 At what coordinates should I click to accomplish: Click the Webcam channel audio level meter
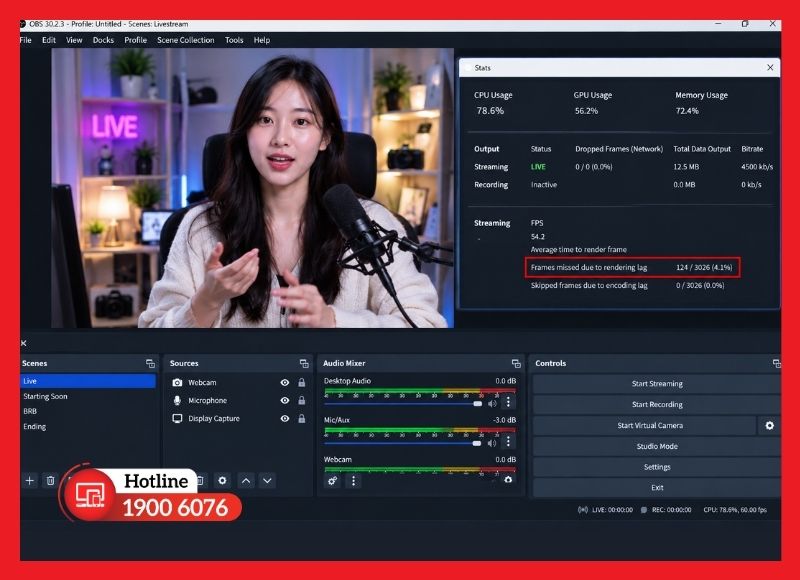pyautogui.click(x=419, y=470)
